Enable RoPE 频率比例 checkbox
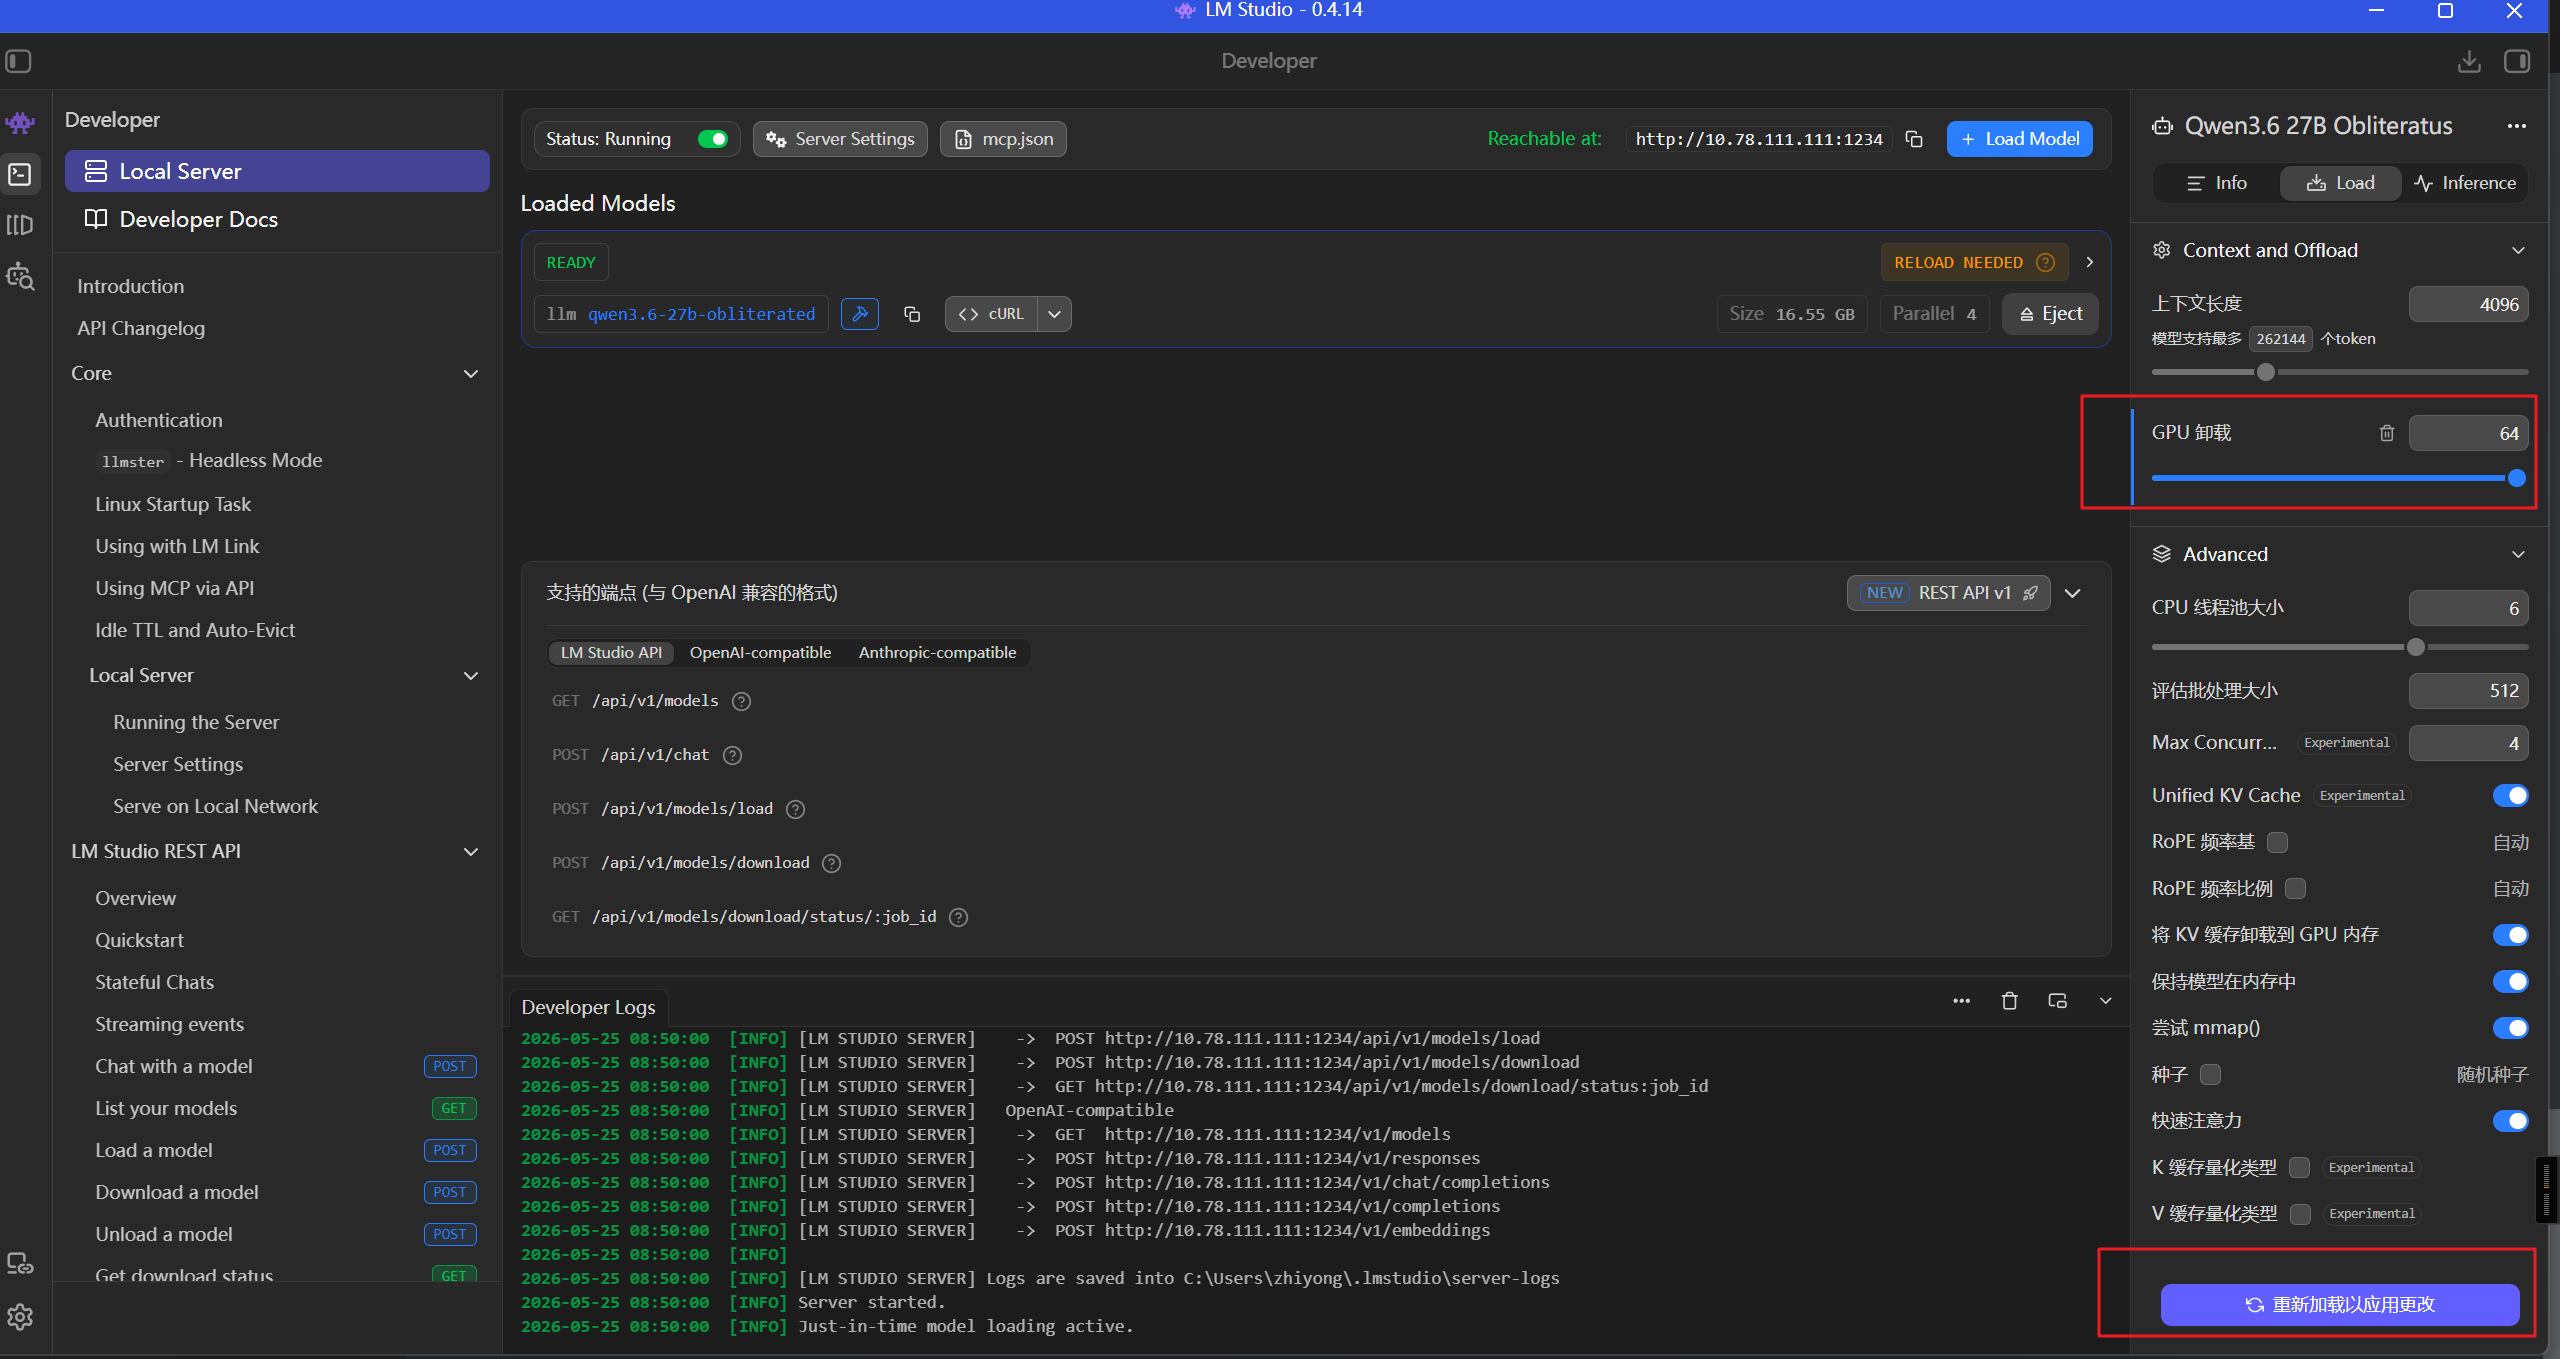This screenshot has height=1359, width=2560. click(2296, 888)
